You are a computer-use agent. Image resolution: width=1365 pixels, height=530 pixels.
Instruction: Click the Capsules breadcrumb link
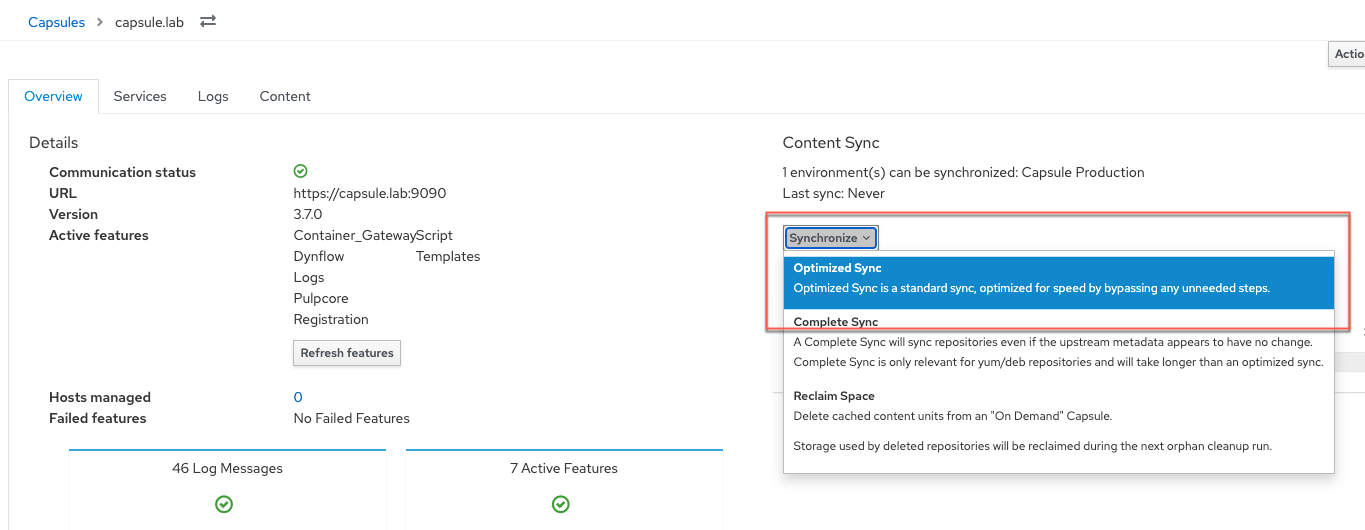56,22
